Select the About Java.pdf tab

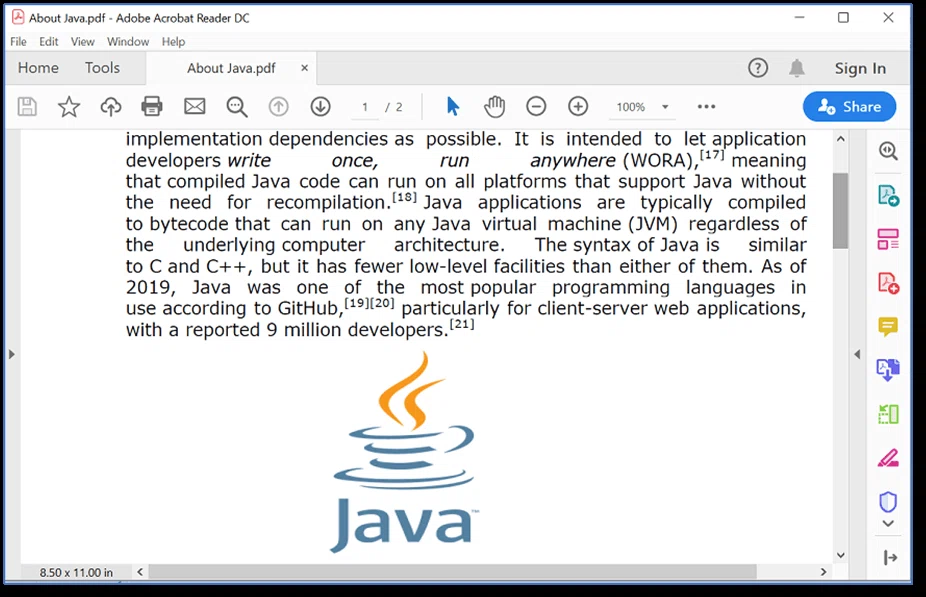pyautogui.click(x=231, y=68)
